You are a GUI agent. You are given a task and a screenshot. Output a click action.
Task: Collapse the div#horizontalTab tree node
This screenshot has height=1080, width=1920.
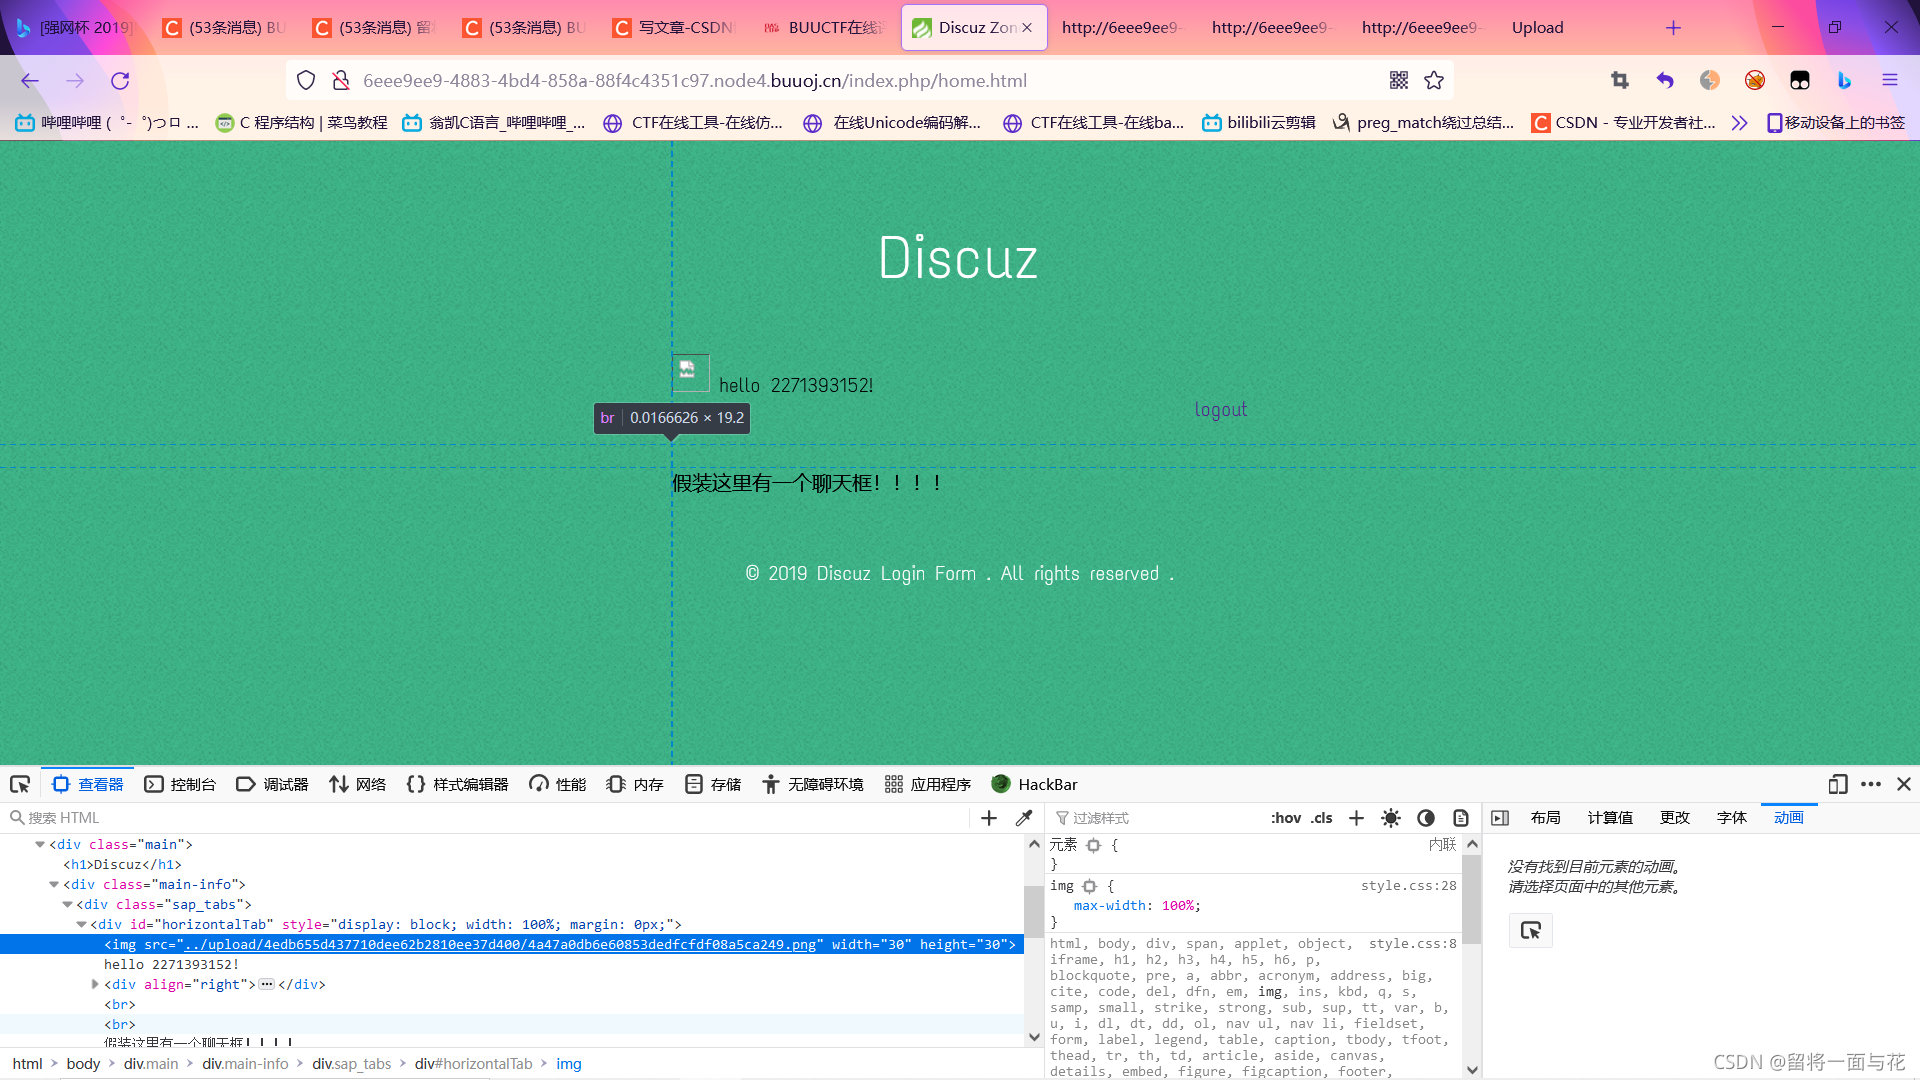click(x=82, y=924)
